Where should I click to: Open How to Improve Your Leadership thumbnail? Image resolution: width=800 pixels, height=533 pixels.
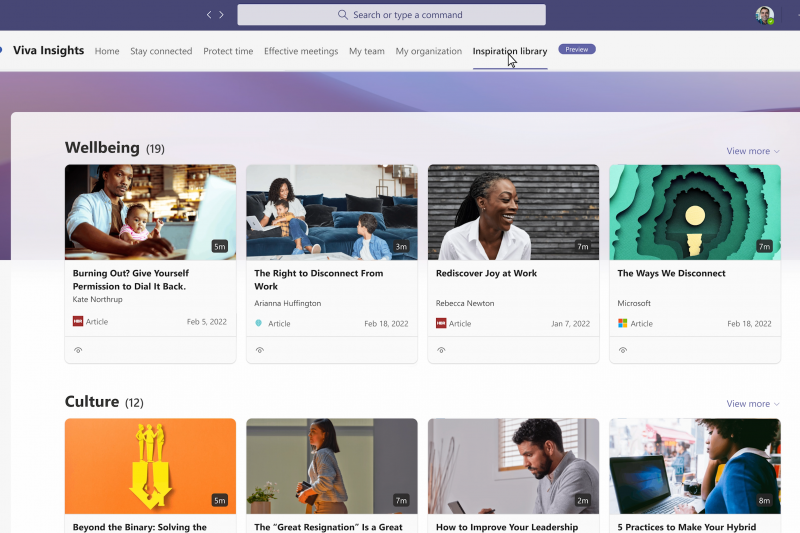click(x=513, y=466)
